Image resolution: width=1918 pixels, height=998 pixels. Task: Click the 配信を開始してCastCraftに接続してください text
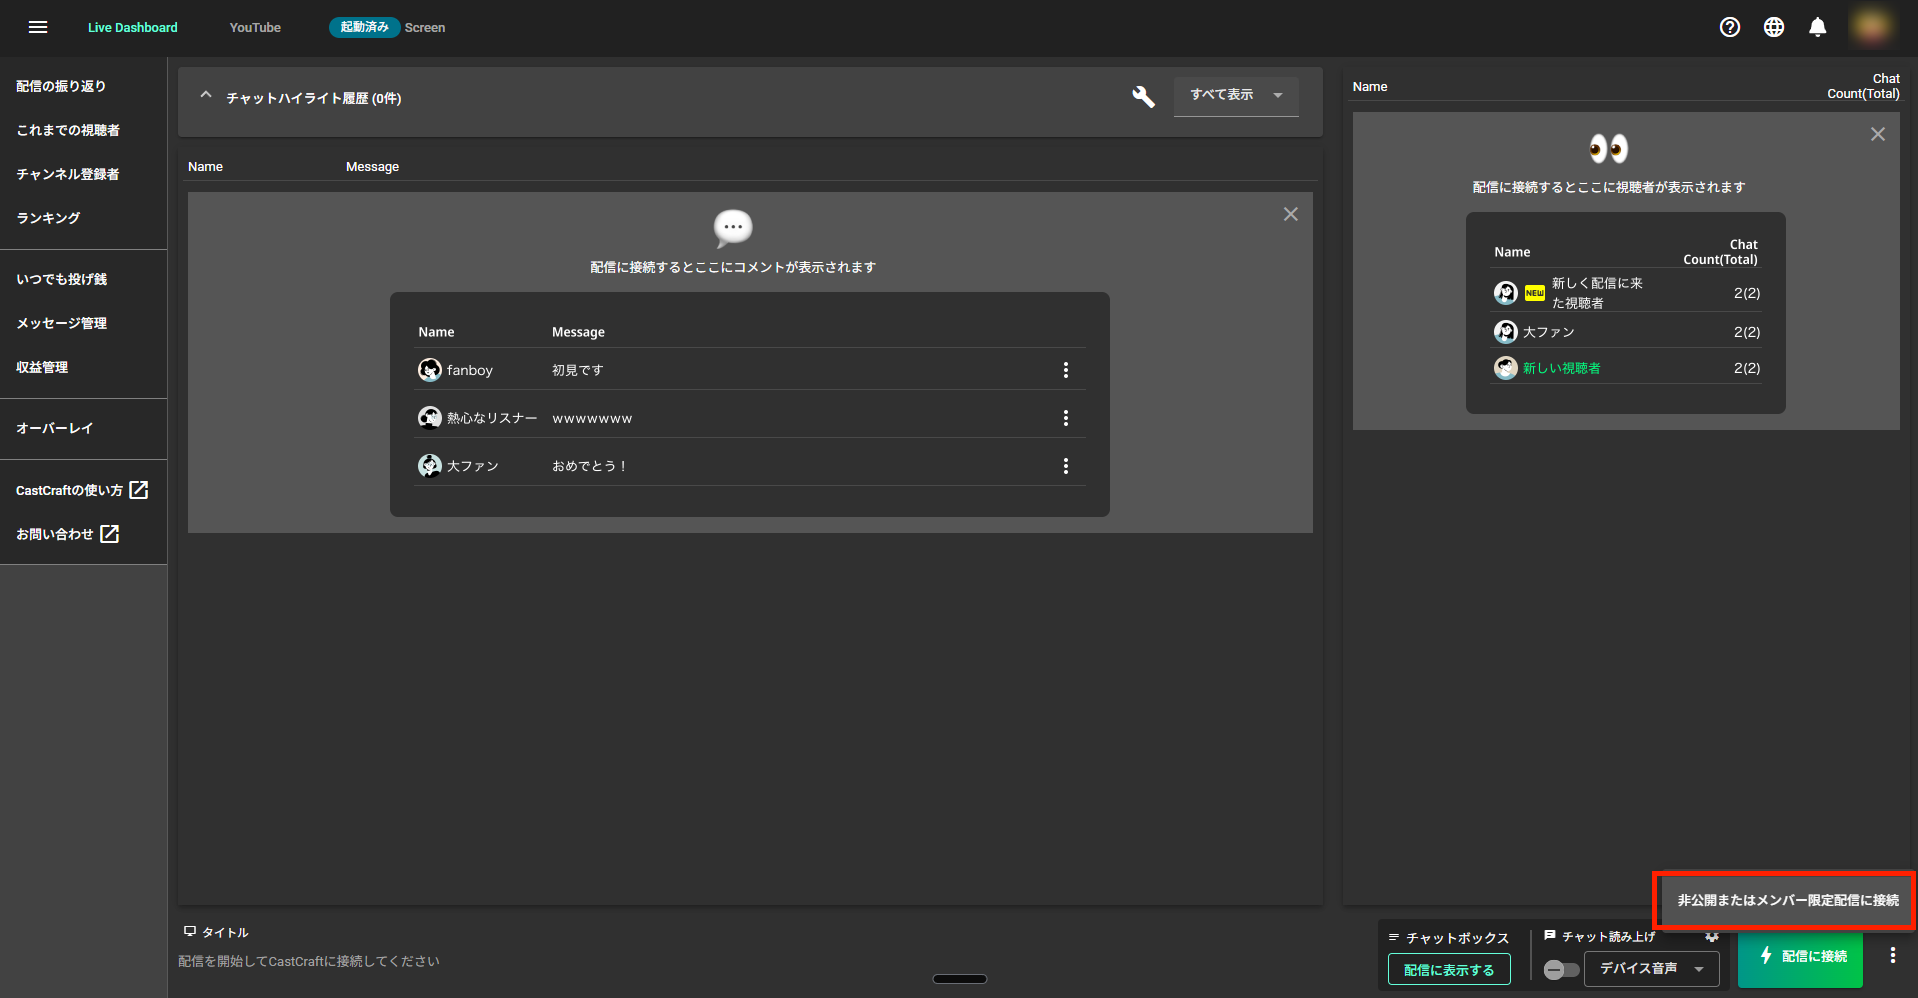pyautogui.click(x=309, y=961)
